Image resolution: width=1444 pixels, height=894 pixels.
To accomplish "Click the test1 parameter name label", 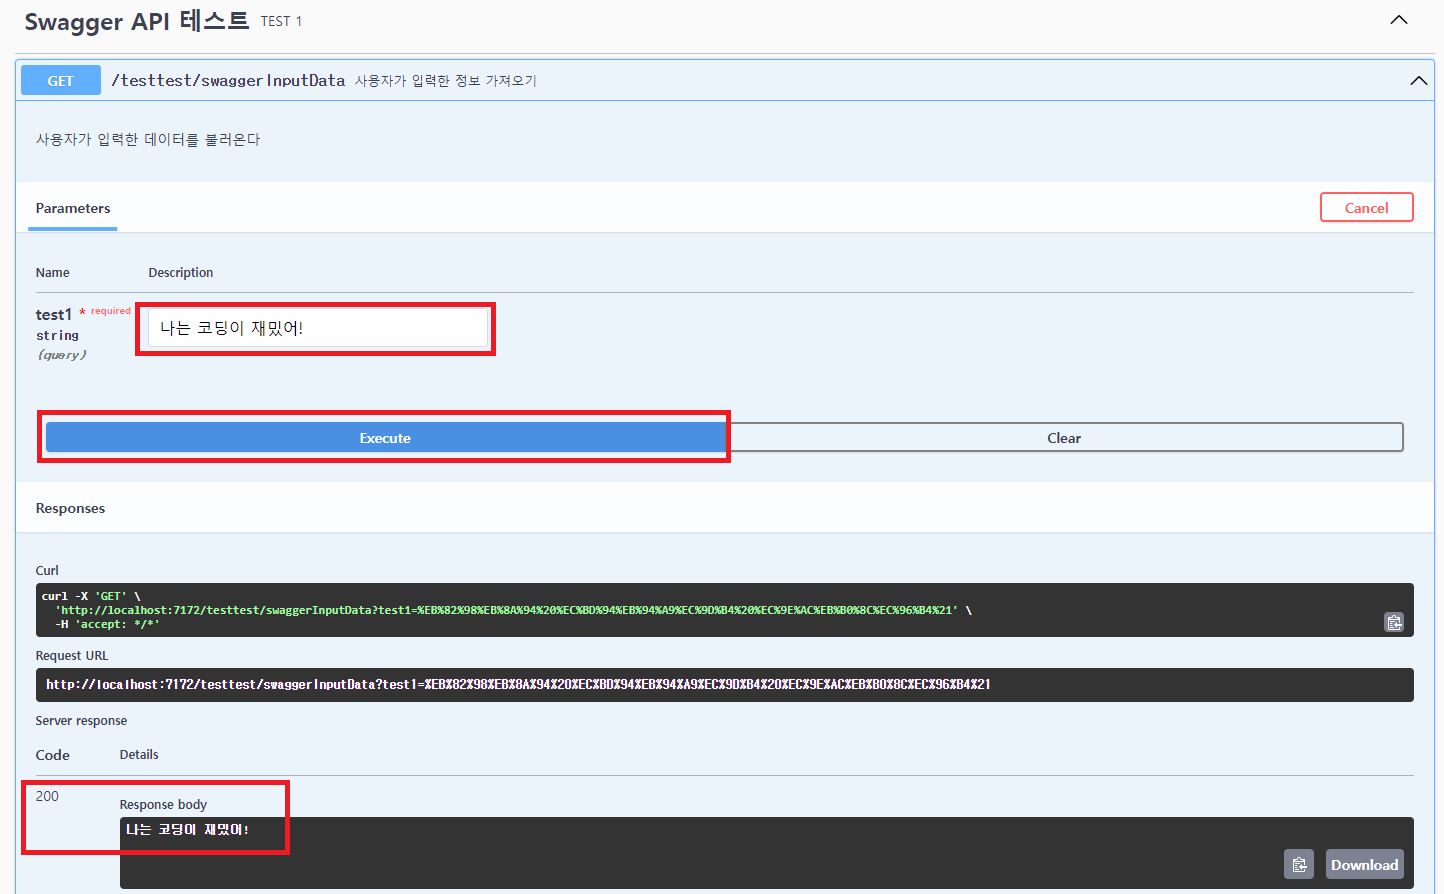I will pyautogui.click(x=54, y=314).
